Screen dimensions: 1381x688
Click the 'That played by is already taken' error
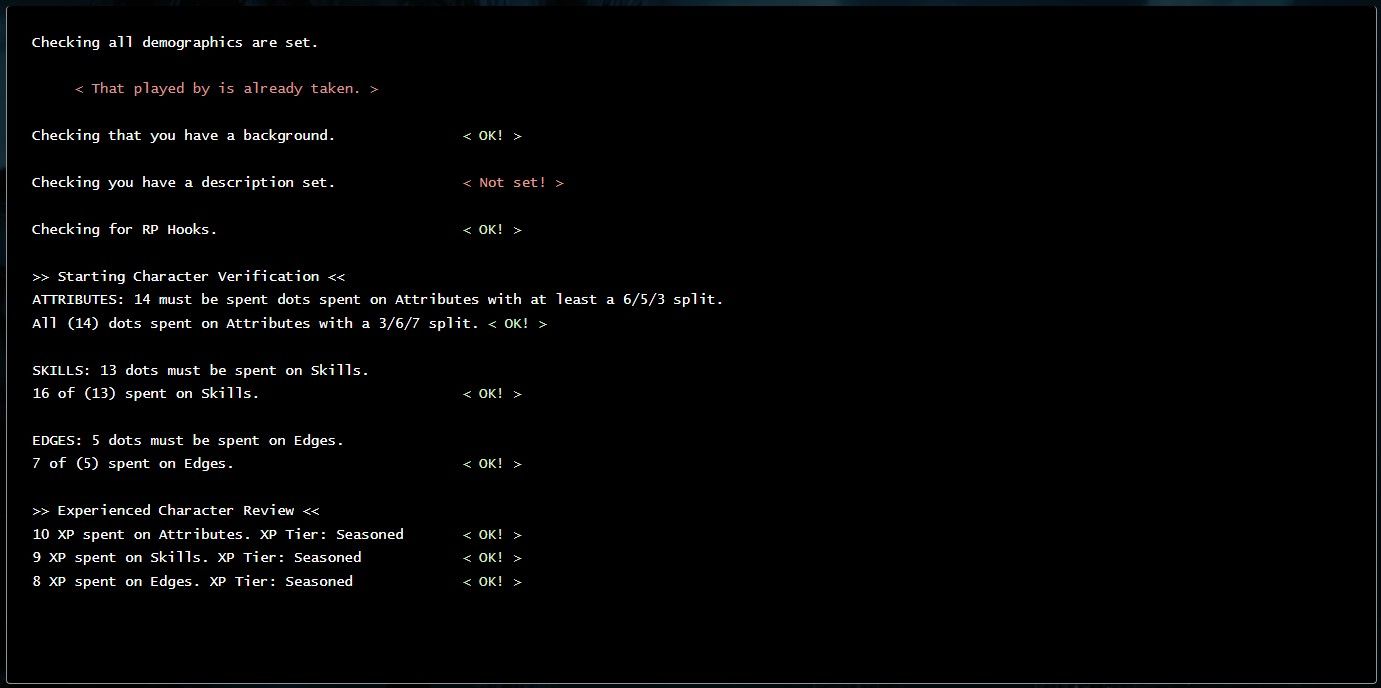click(x=226, y=89)
